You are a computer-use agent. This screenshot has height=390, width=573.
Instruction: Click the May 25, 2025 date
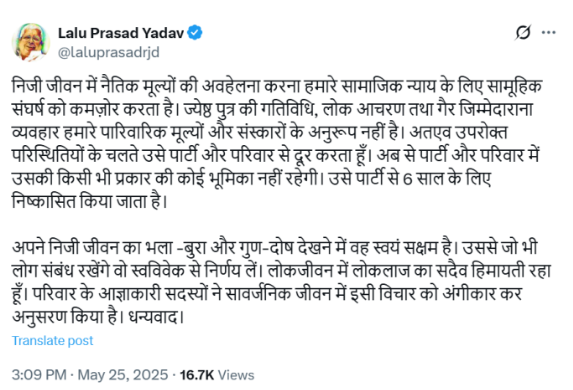tap(123, 375)
